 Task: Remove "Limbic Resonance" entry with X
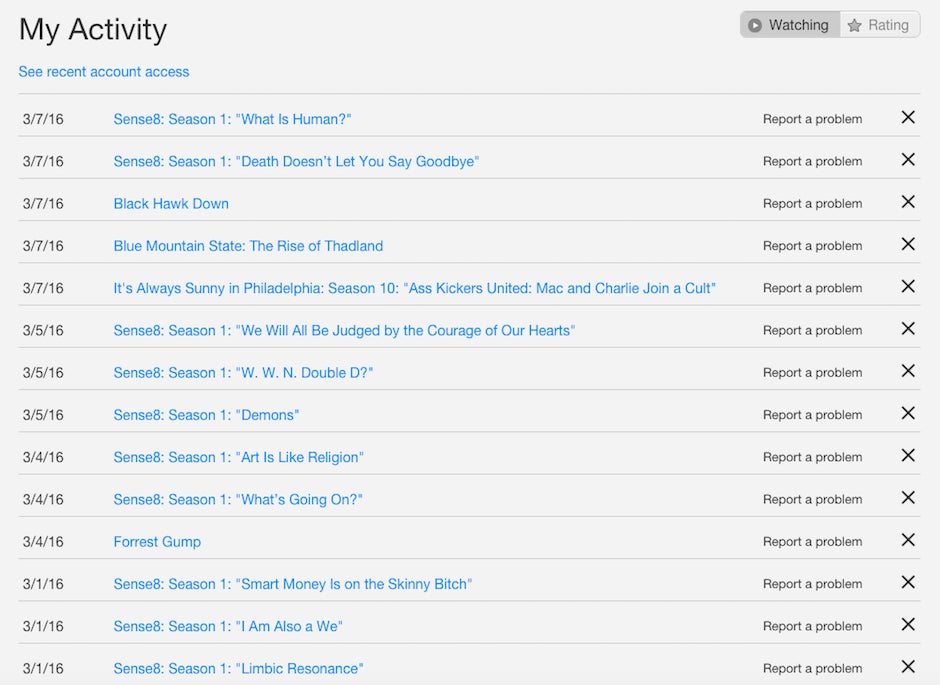(908, 667)
